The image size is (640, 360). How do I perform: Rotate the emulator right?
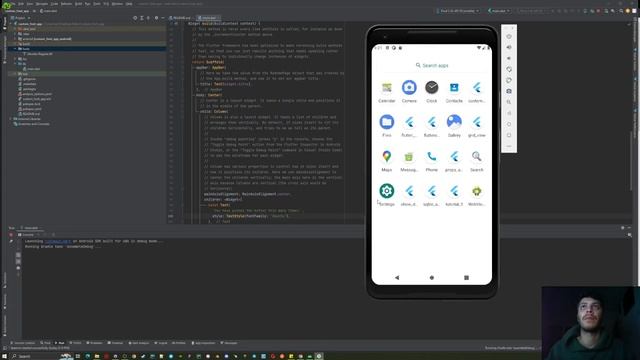point(509,80)
